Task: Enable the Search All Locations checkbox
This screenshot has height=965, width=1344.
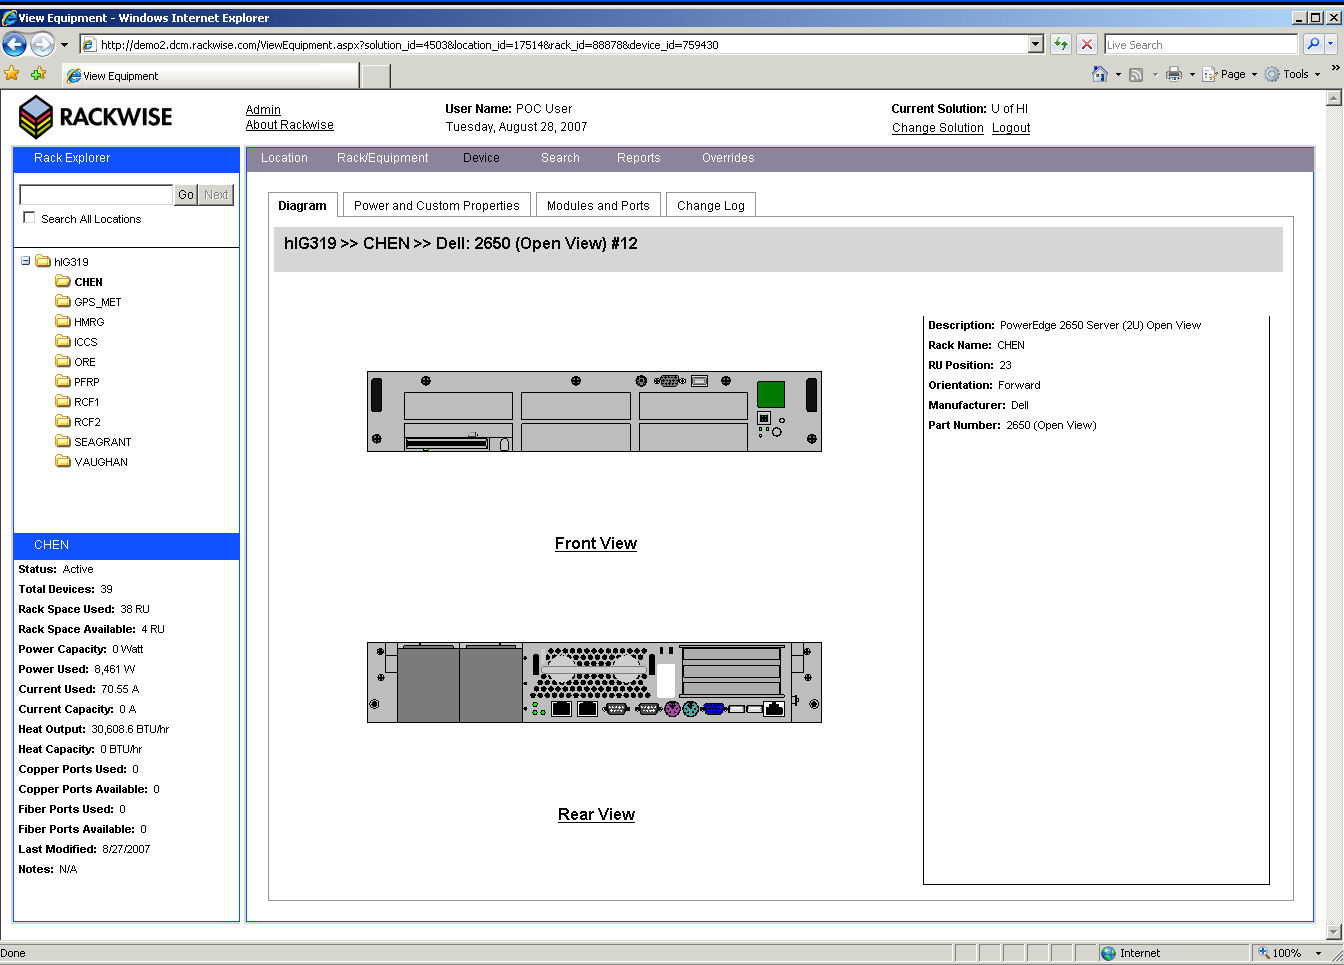Action: [x=29, y=218]
